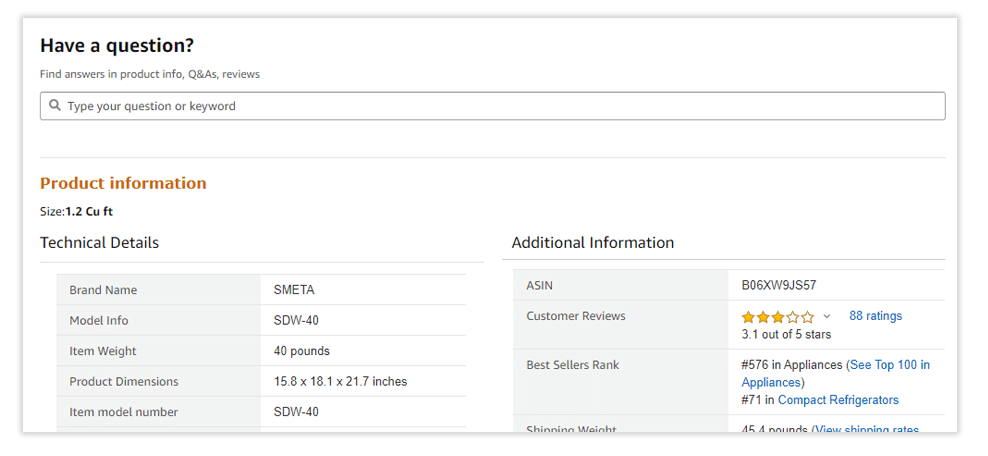Screen dimensions: 988x456
Task: Click the three-star customer rating stars
Action: pos(778,317)
